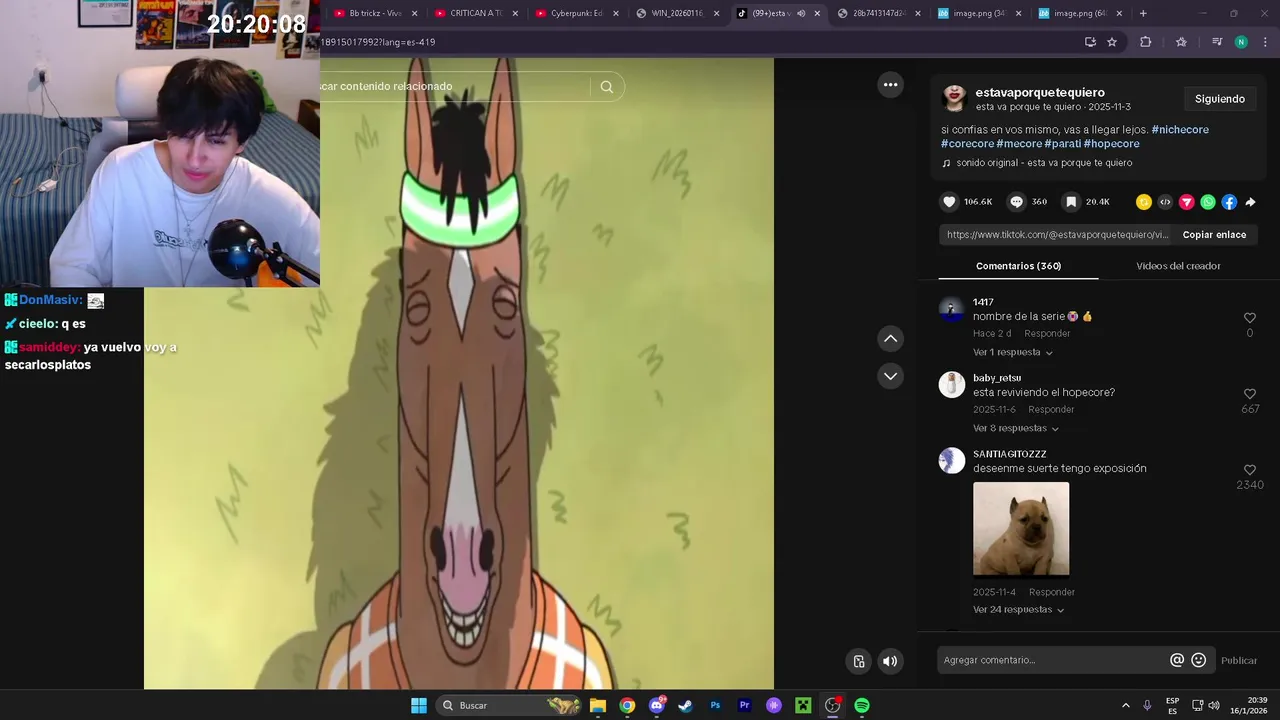Open Spotify from the taskbar
This screenshot has height=720, width=1280.
(x=861, y=706)
